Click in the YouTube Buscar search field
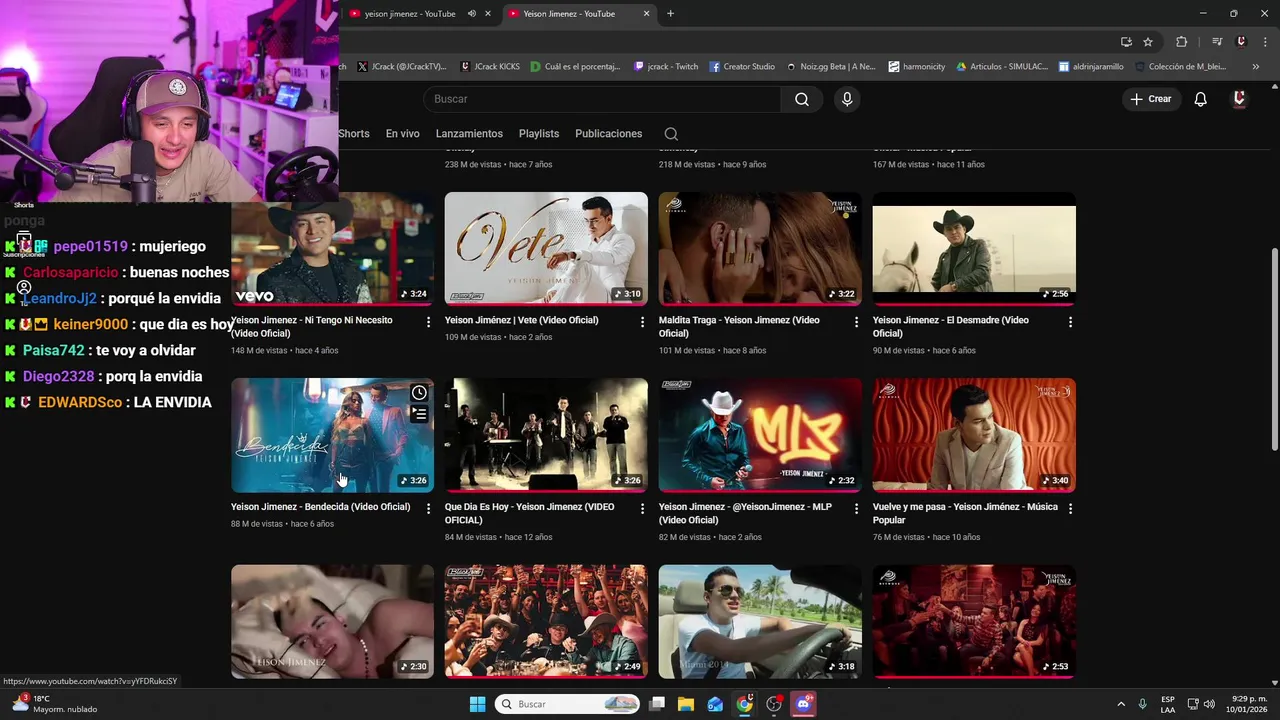This screenshot has height=720, width=1280. [602, 99]
